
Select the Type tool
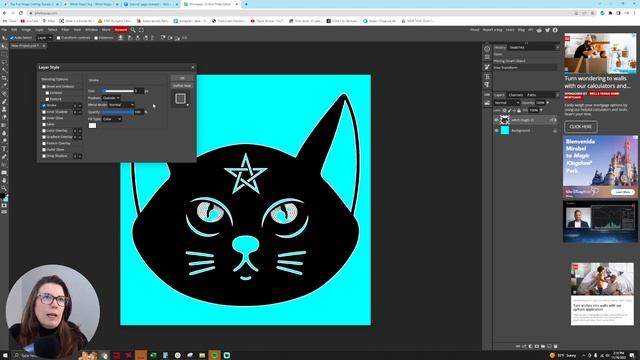4,149
